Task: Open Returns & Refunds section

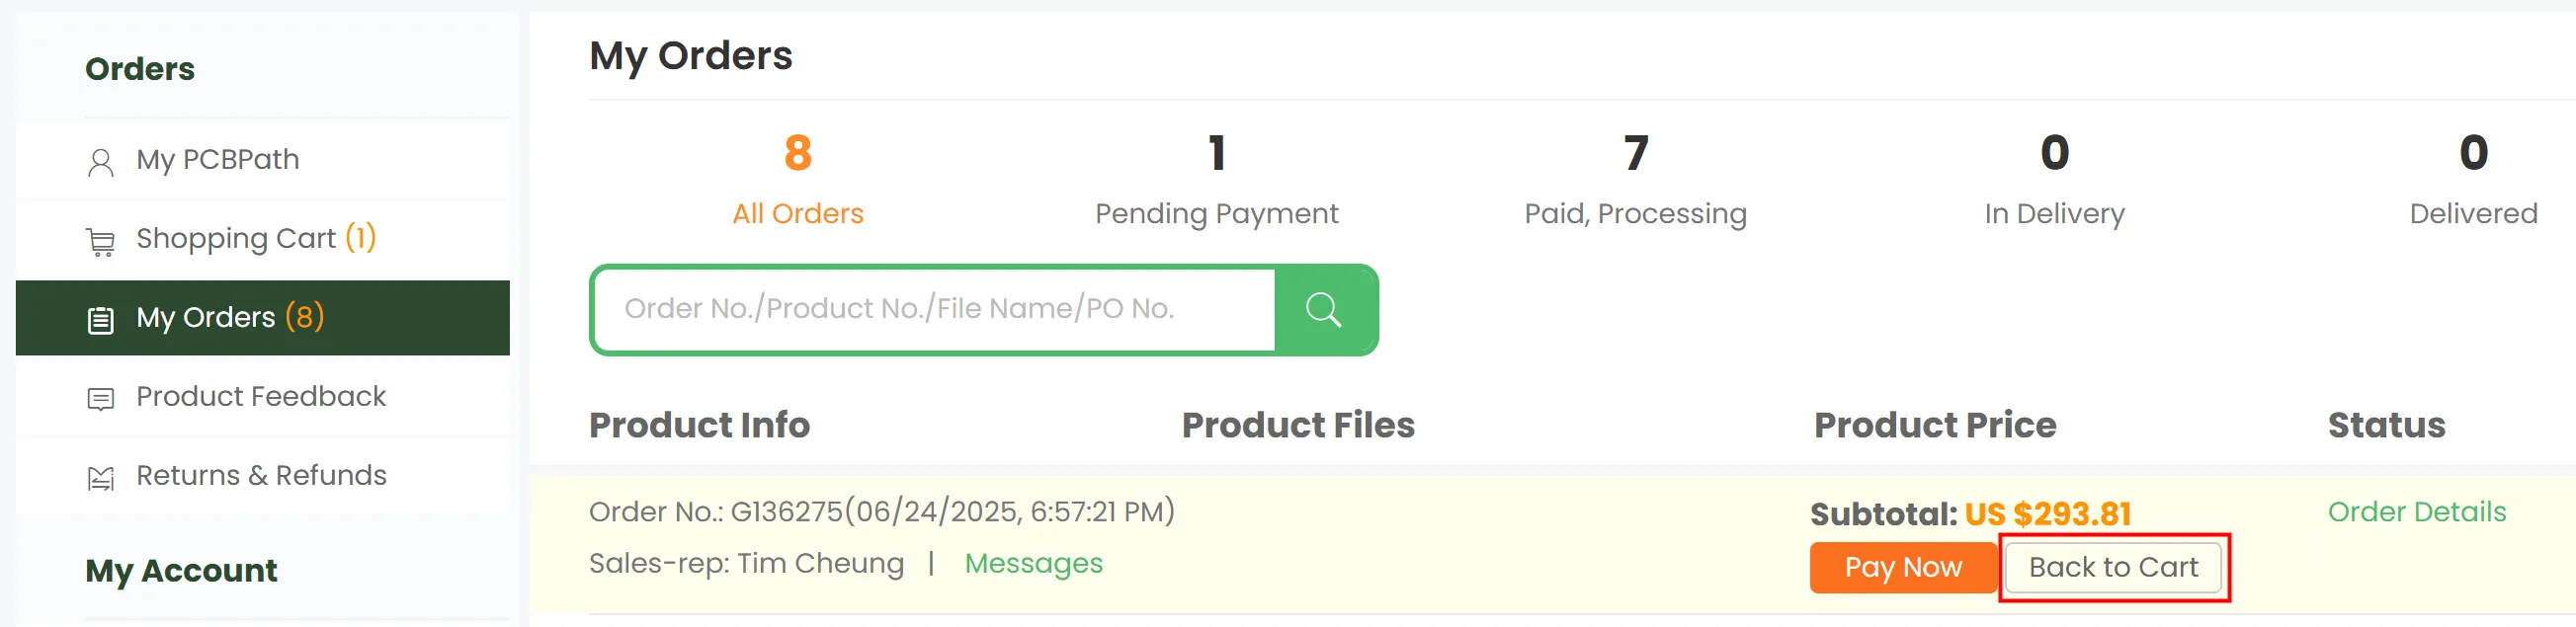Action: [x=261, y=476]
